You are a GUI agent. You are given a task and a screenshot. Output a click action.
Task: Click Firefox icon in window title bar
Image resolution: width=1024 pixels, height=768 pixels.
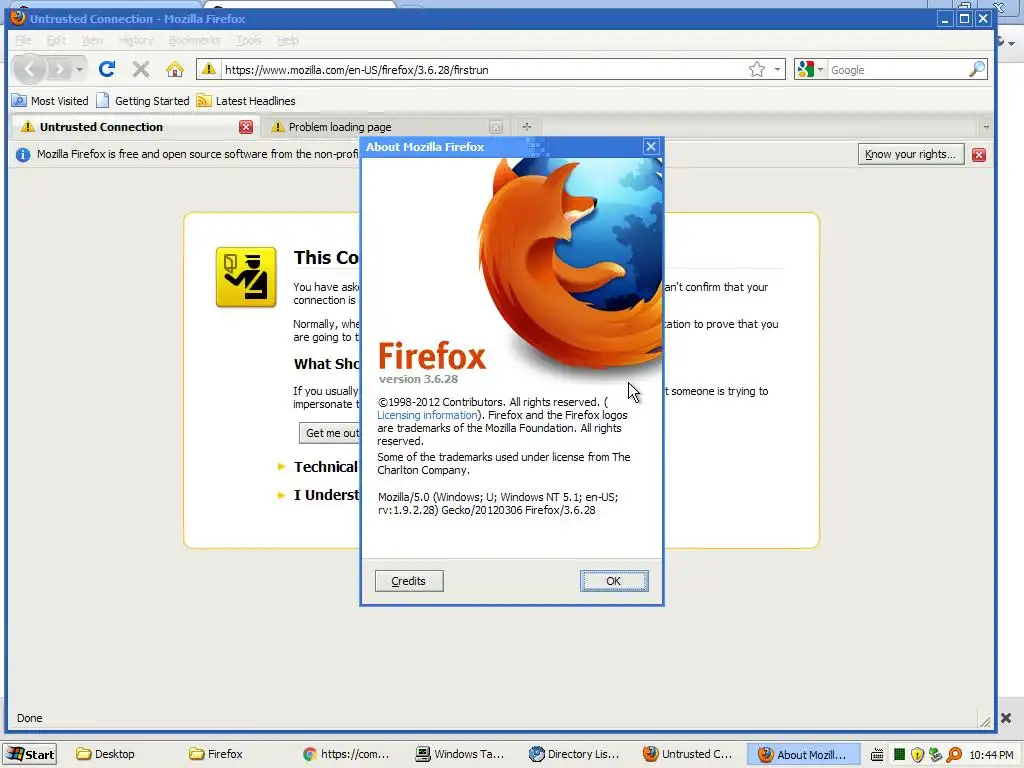click(x=18, y=18)
